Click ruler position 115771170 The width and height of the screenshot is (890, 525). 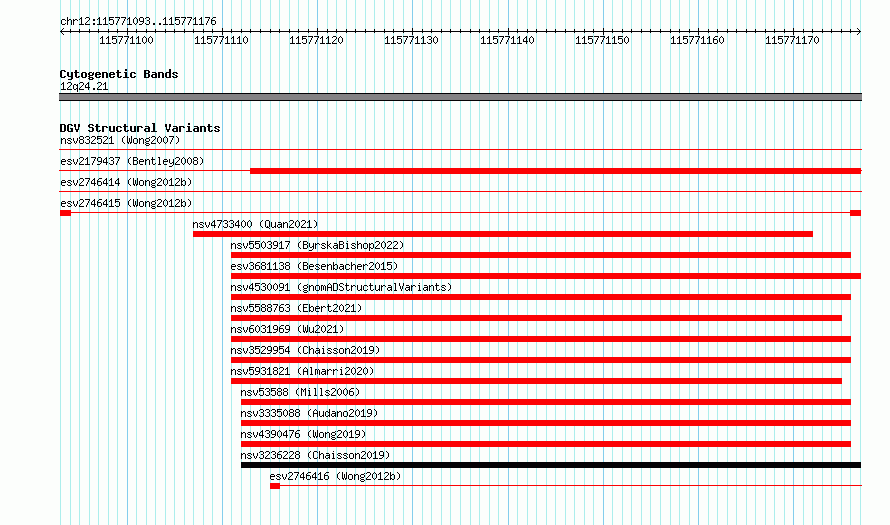click(792, 40)
